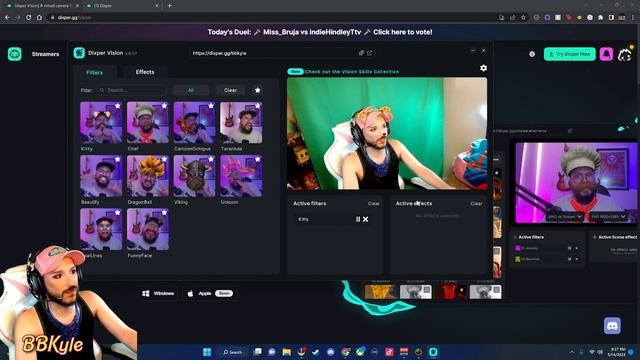Click Today's Duel vote banner
640x360 pixels.
tap(320, 32)
